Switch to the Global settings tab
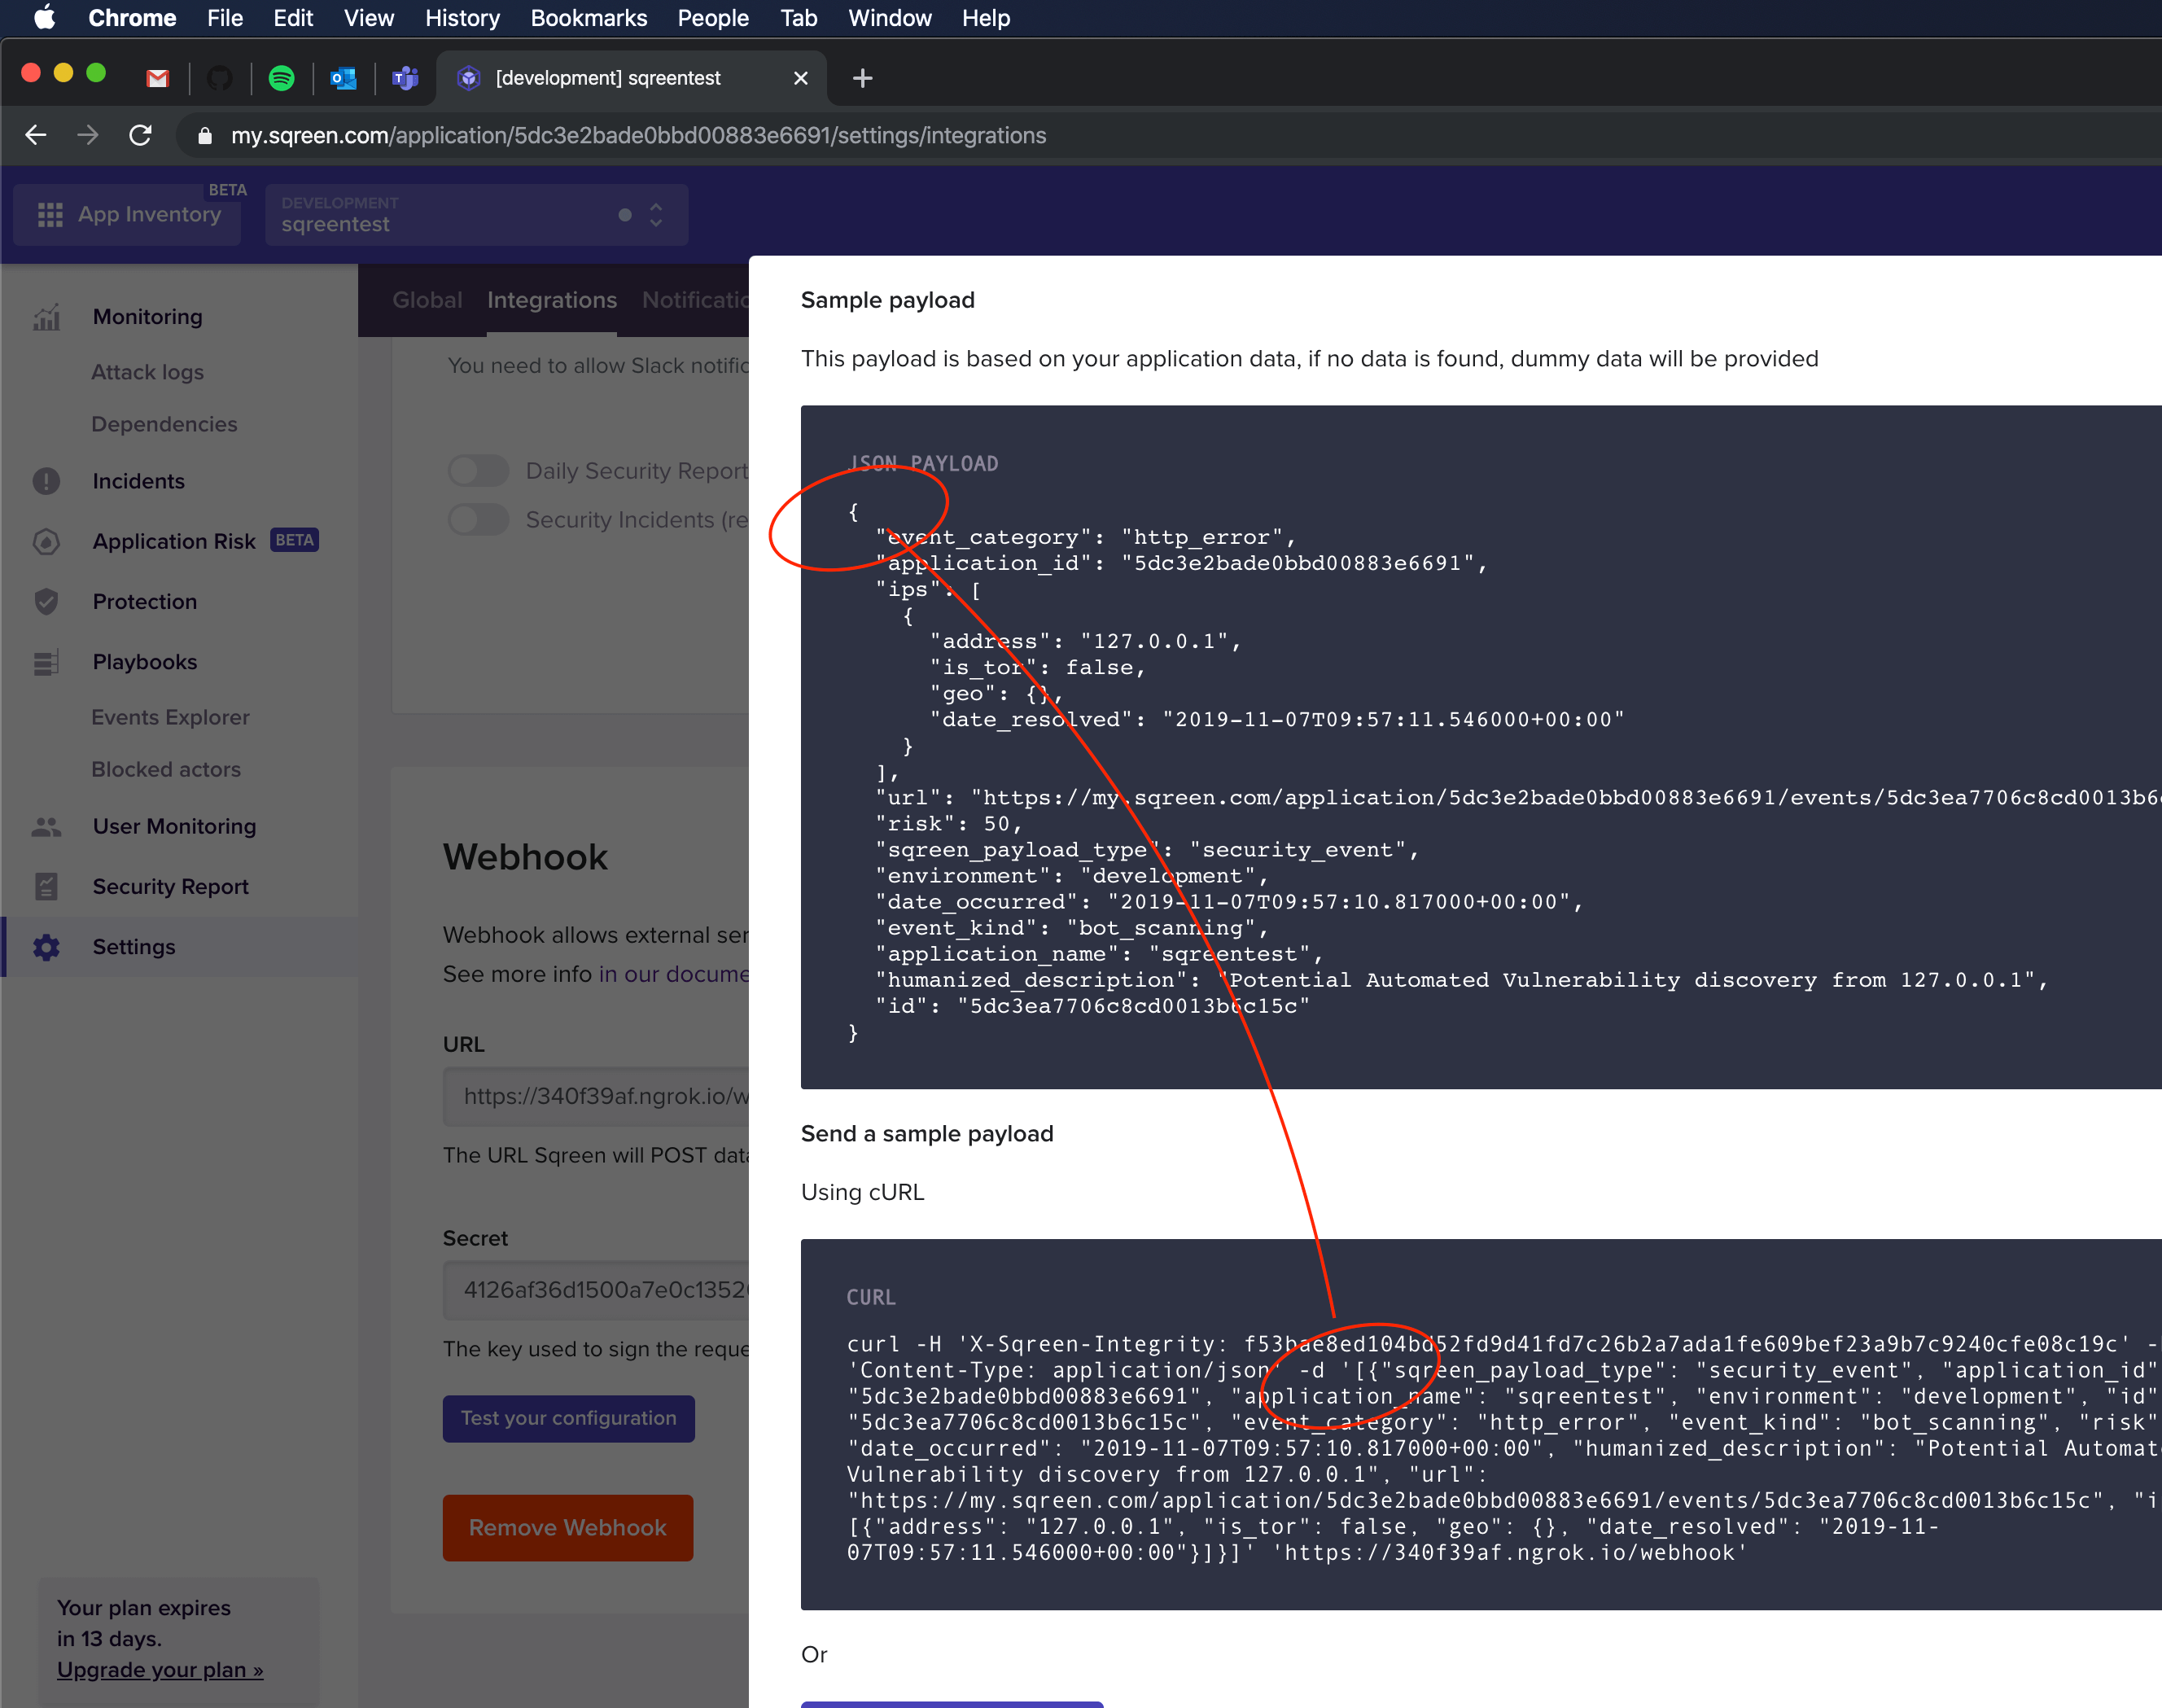The height and width of the screenshot is (1708, 2162). click(x=427, y=300)
